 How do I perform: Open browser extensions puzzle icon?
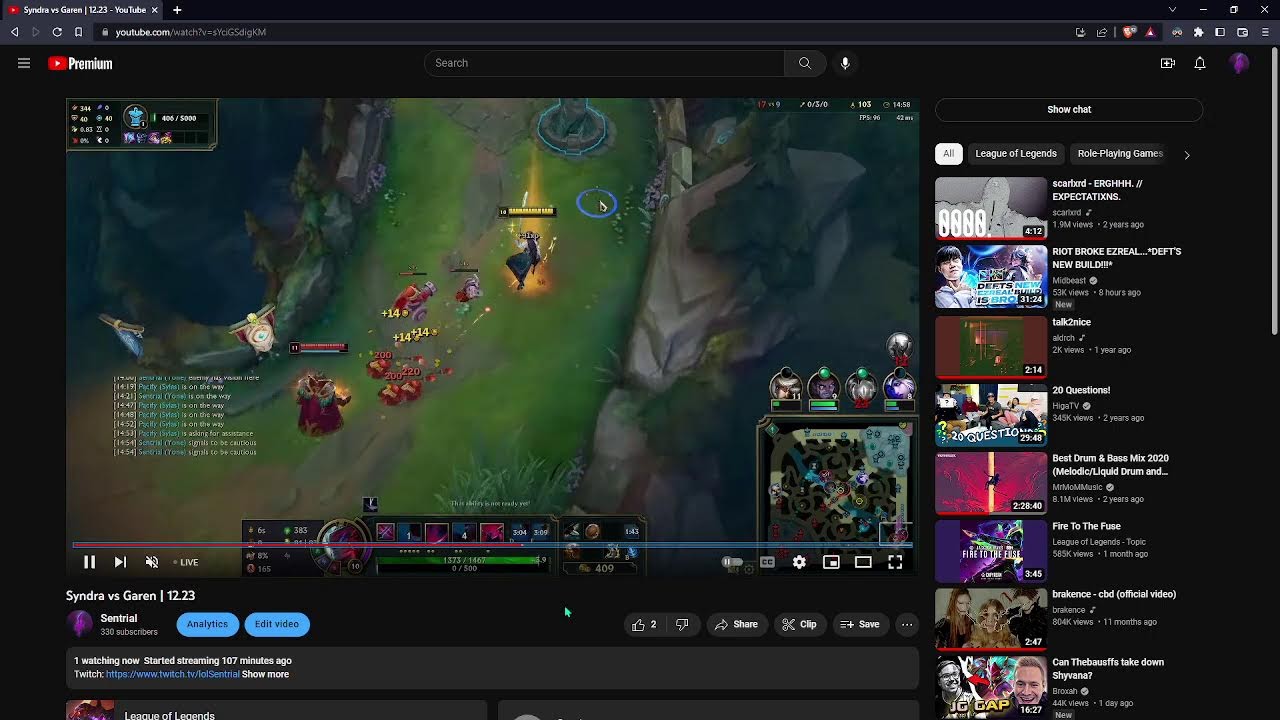[x=1199, y=32]
